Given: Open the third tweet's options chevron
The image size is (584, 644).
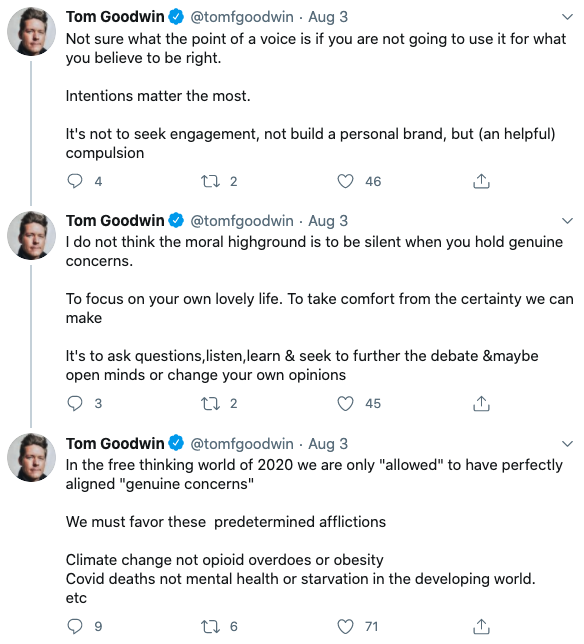Looking at the screenshot, I should (567, 444).
